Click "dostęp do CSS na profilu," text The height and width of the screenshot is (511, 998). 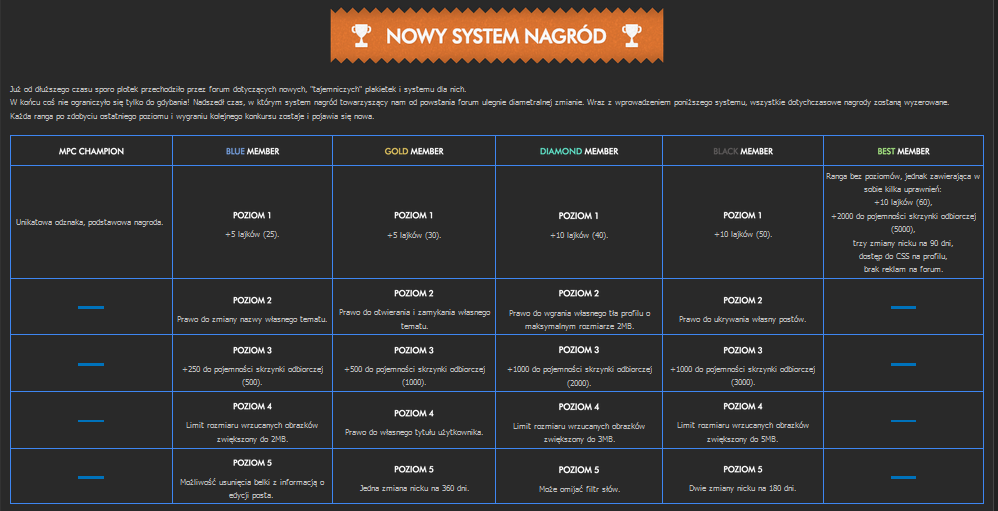[x=903, y=256]
